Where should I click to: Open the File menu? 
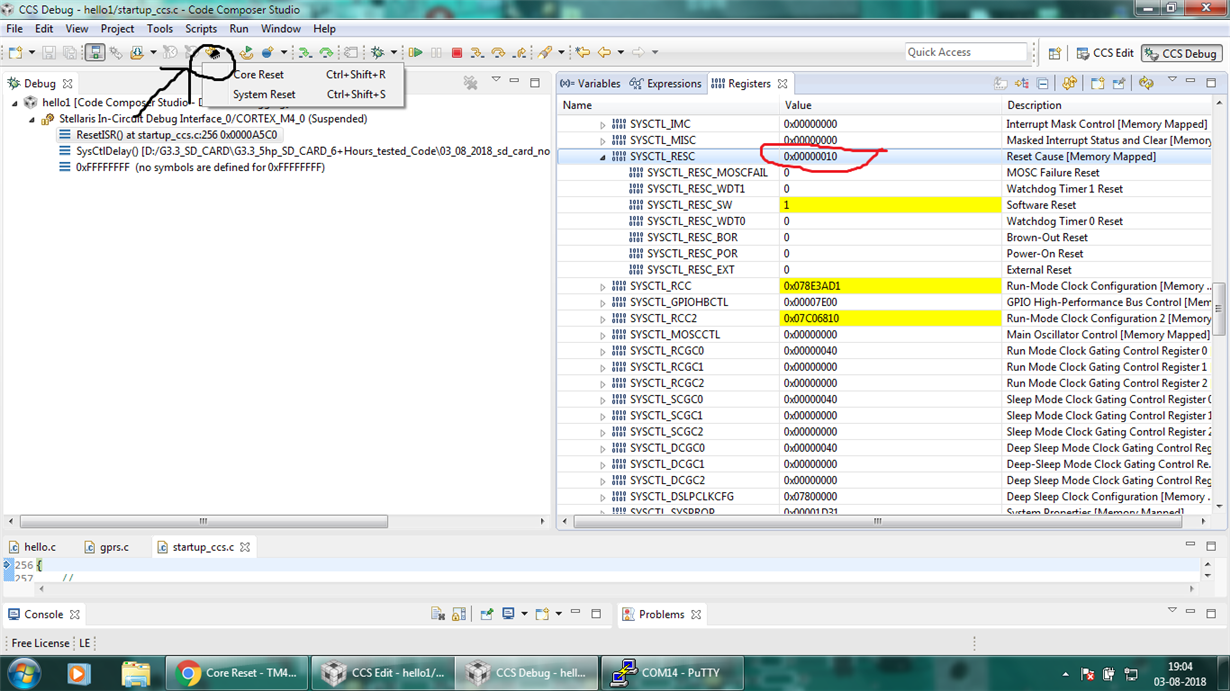tap(15, 29)
